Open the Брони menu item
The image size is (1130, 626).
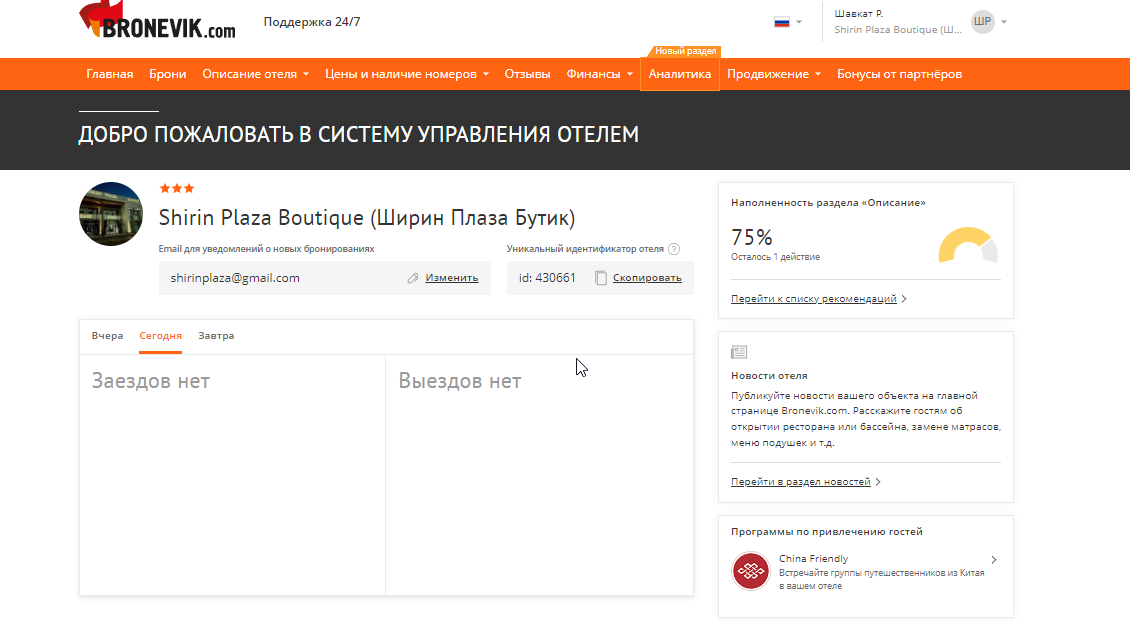pyautogui.click(x=167, y=74)
